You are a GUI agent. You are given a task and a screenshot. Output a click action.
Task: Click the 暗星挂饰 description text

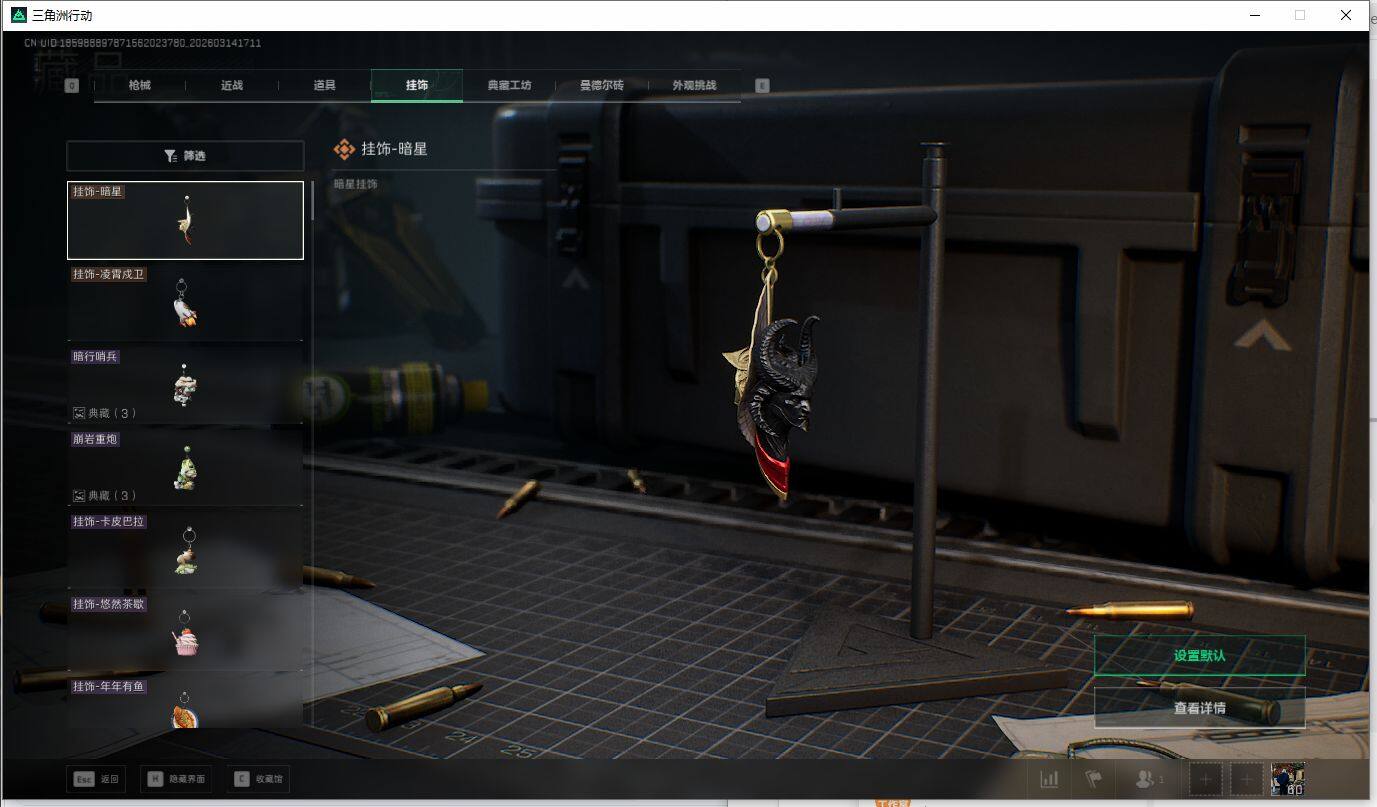pos(356,184)
